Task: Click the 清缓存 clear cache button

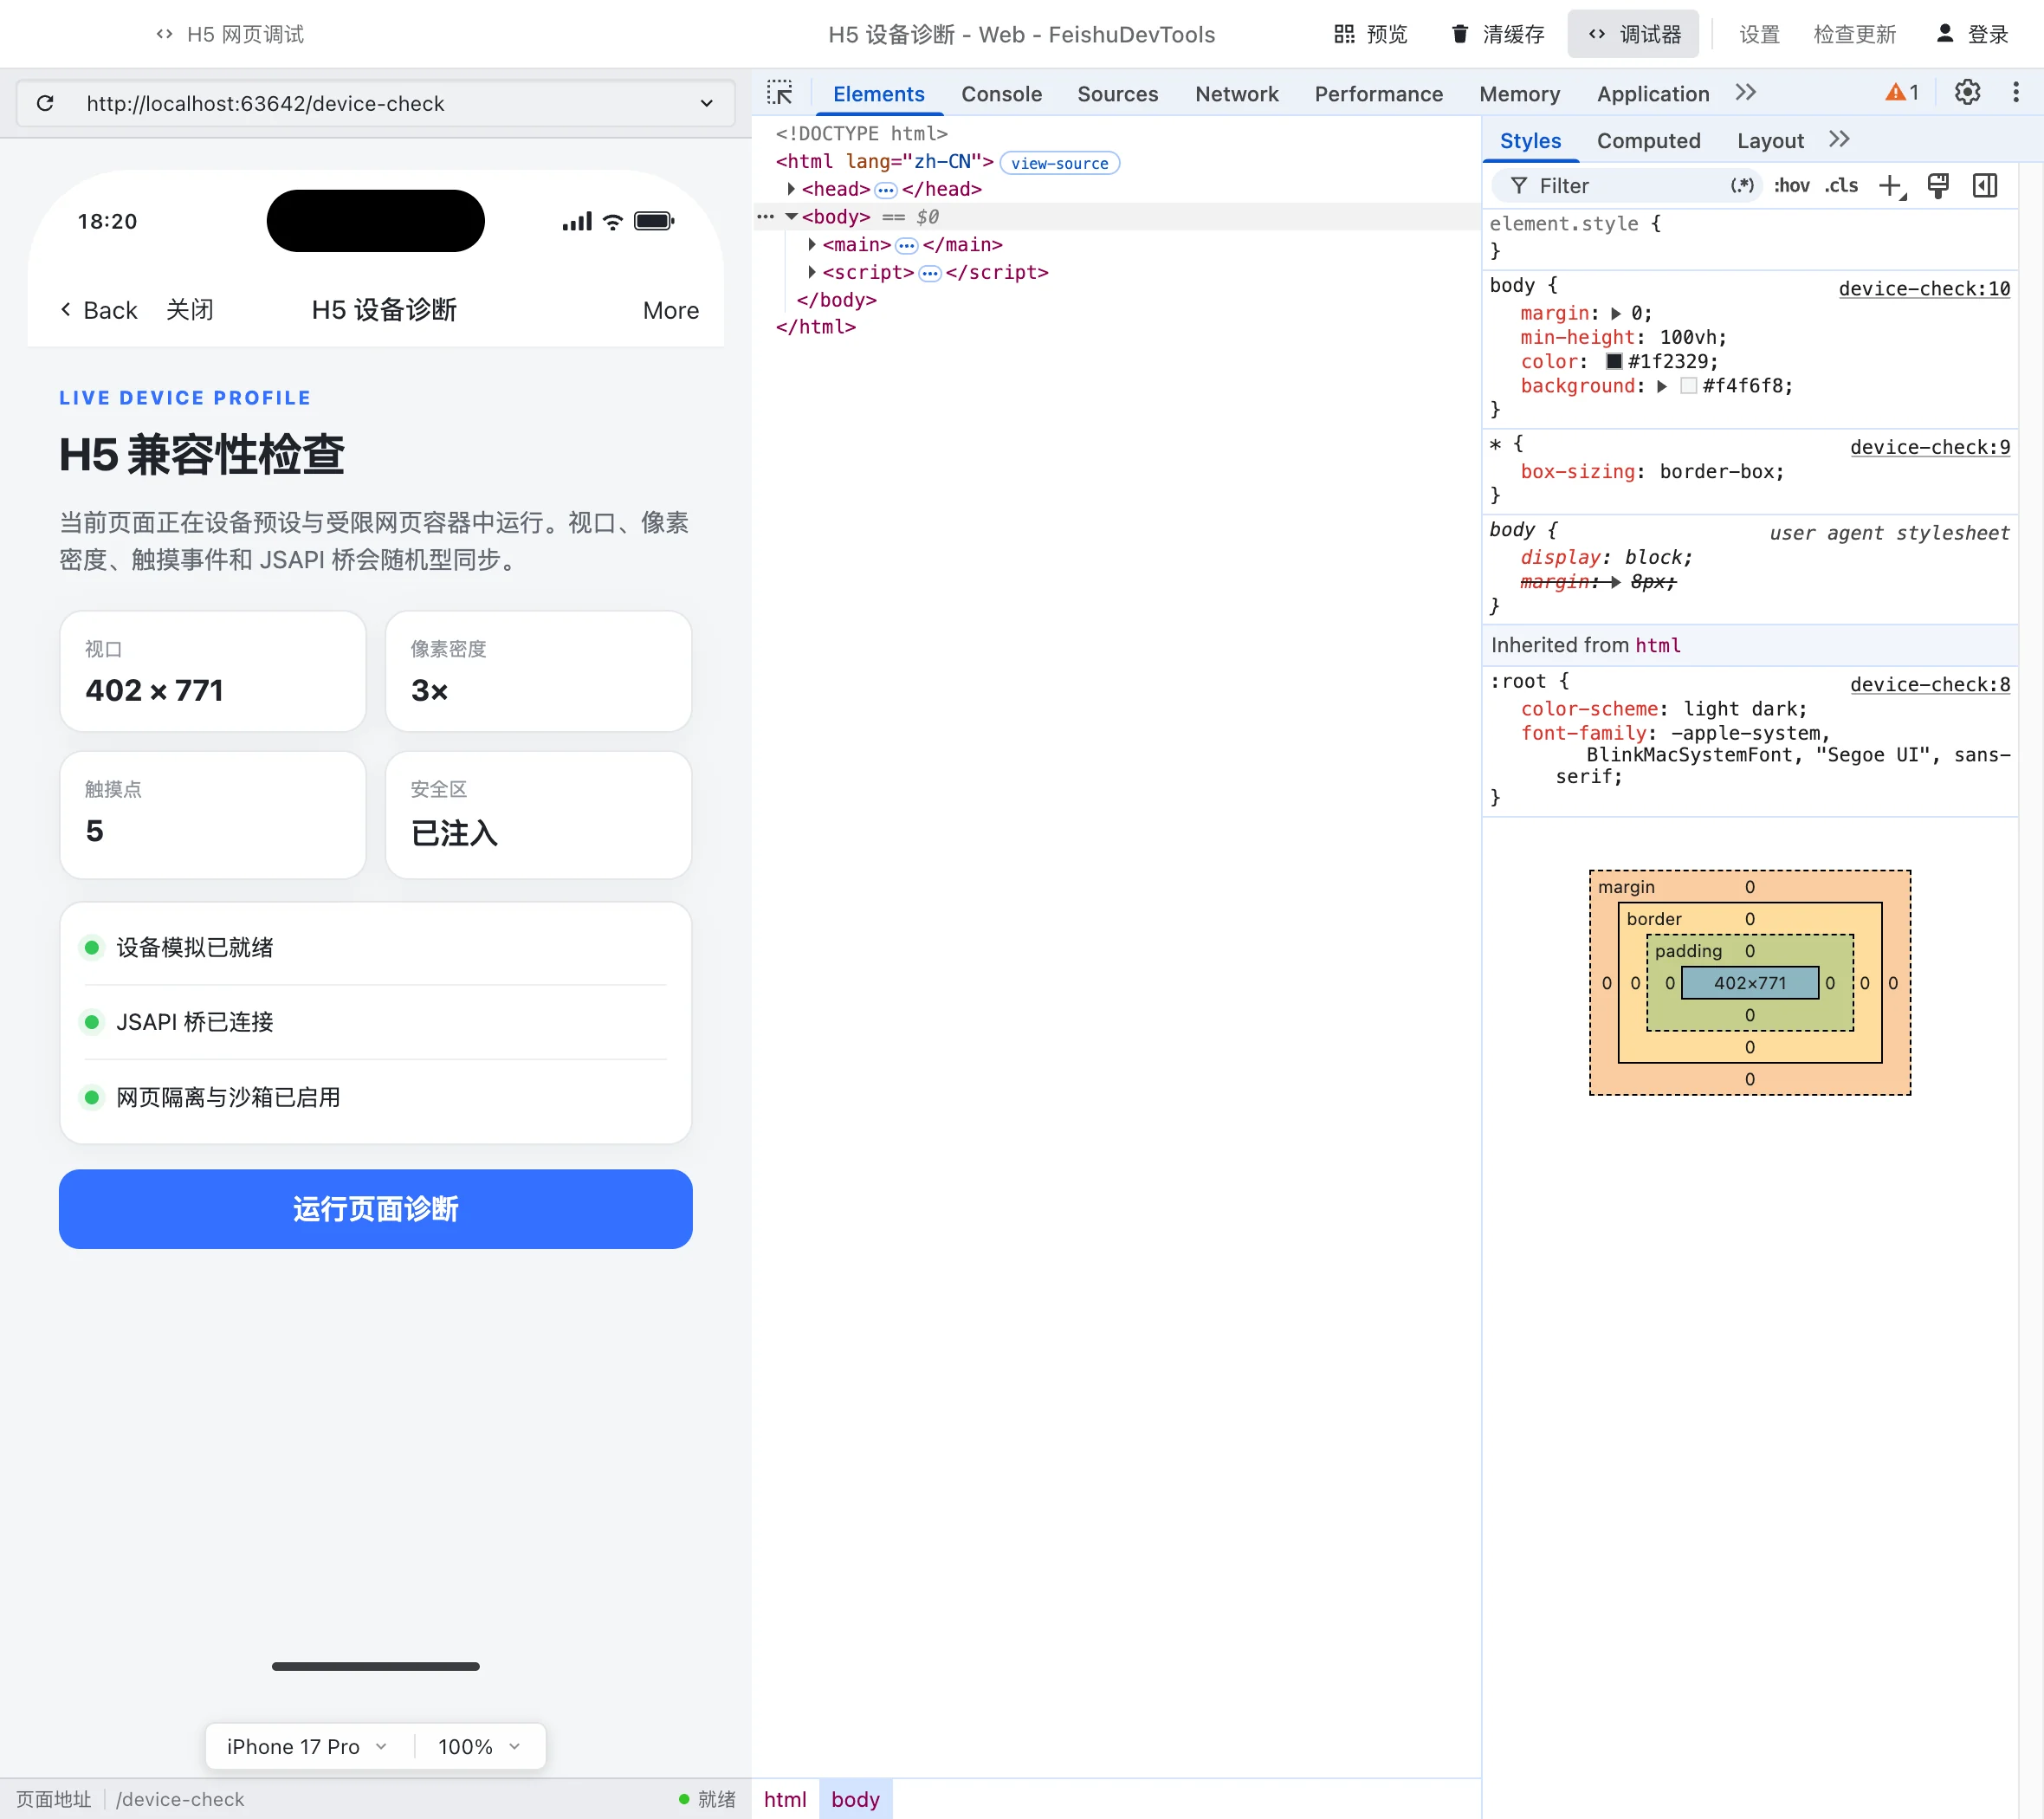Action: [x=1497, y=34]
